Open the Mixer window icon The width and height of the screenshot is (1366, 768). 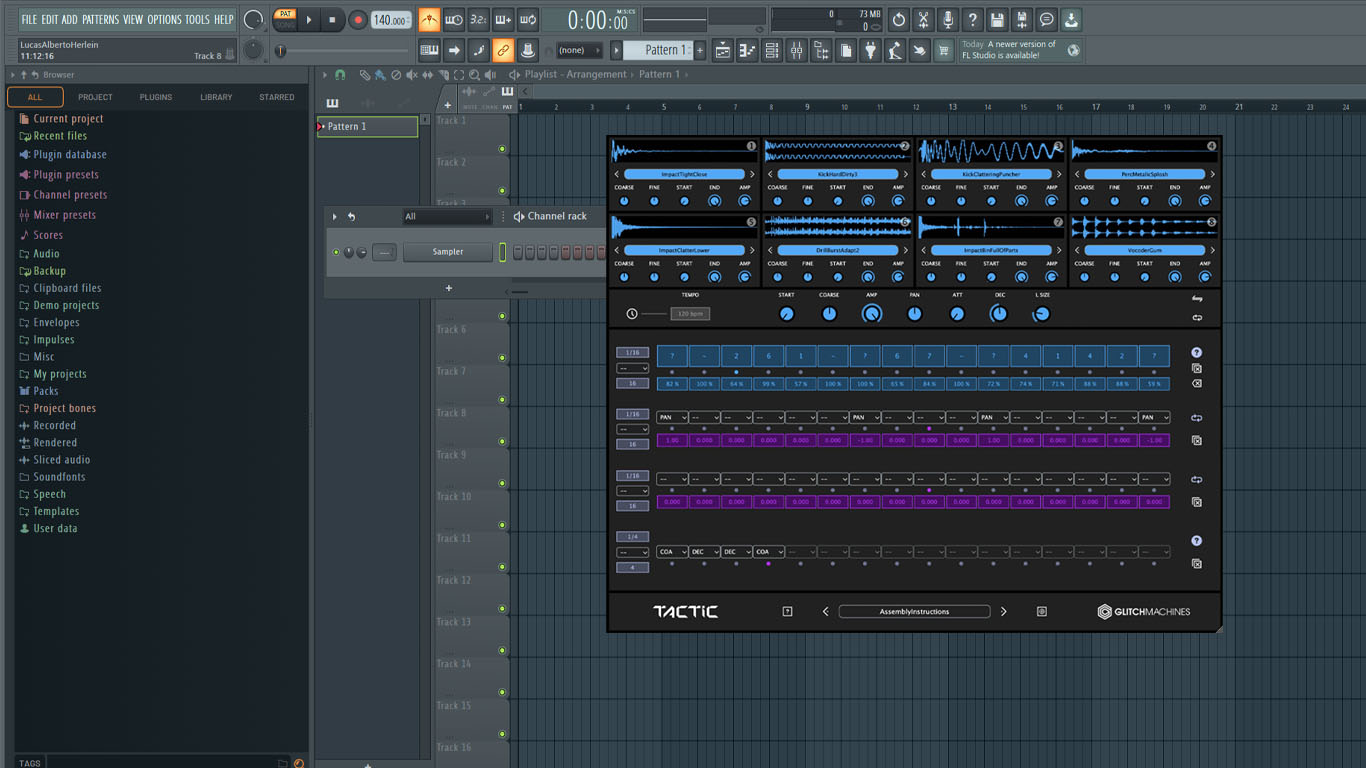coord(796,50)
